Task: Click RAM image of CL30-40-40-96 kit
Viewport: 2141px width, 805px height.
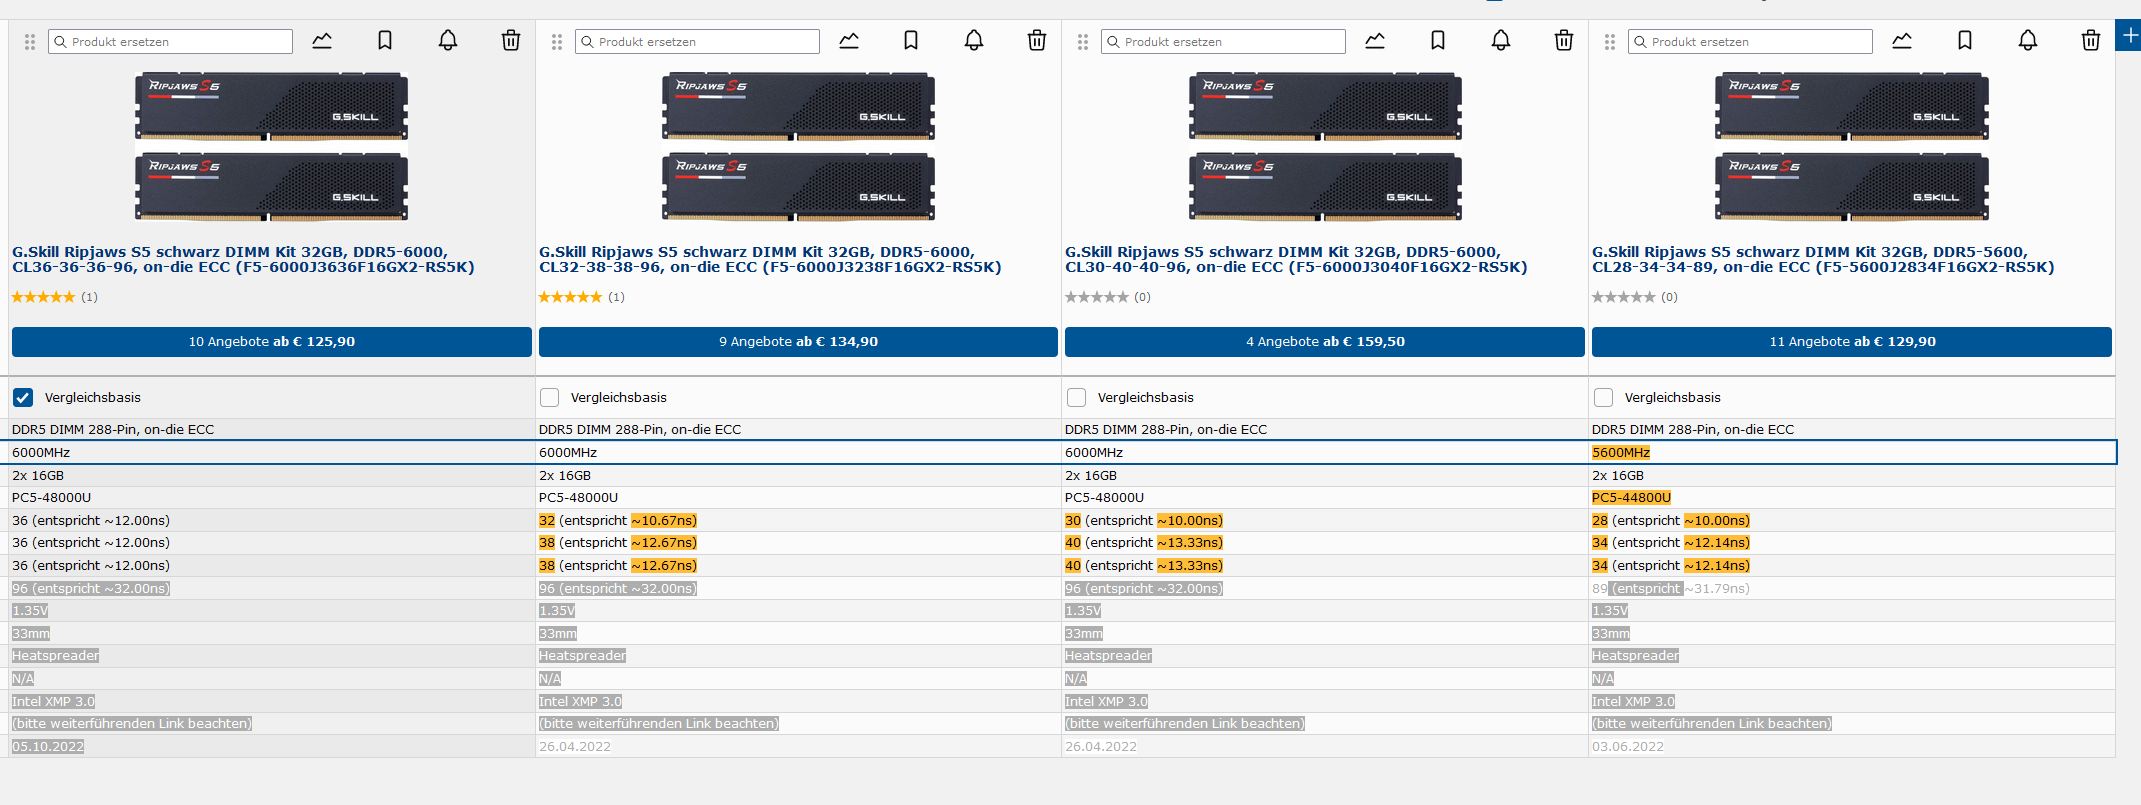Action: [x=1325, y=146]
